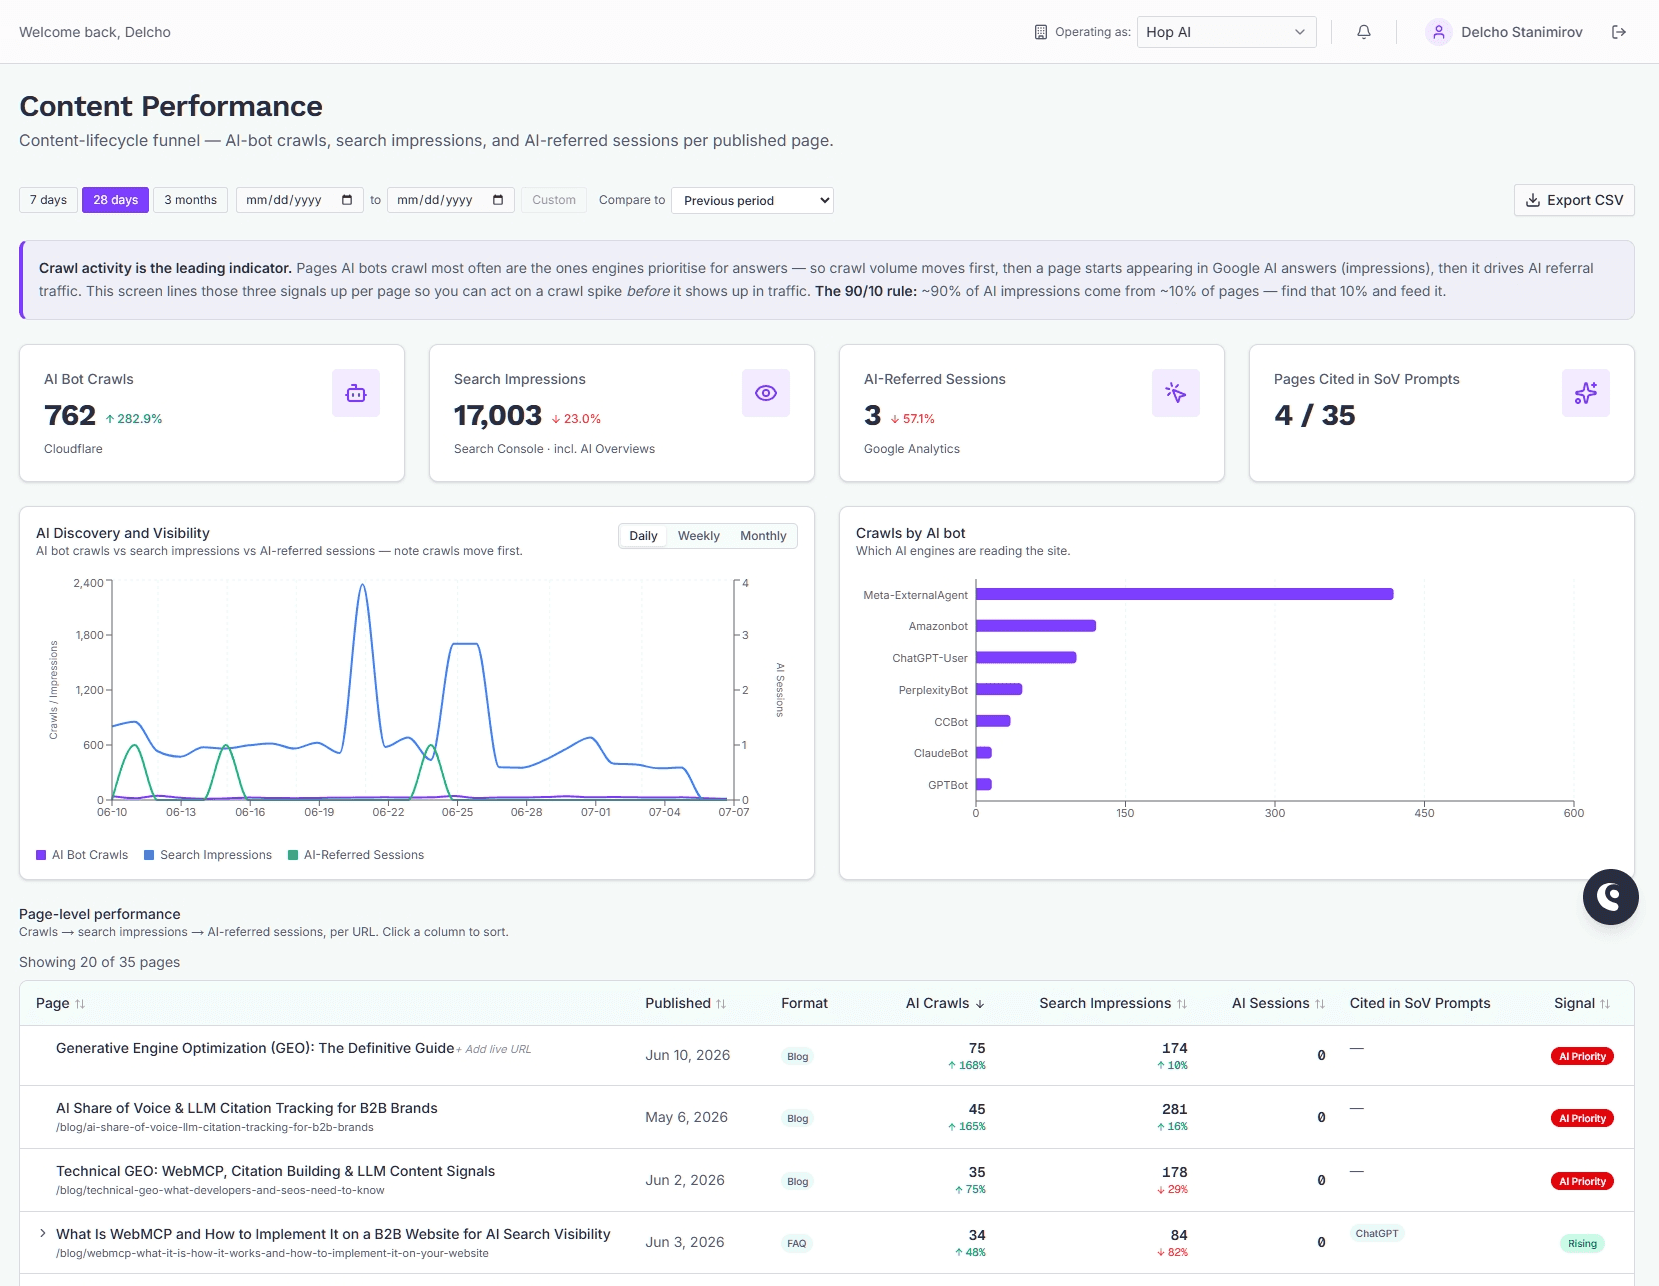Click the Rising signal badge
Viewport: 1659px width, 1286px height.
point(1582,1243)
